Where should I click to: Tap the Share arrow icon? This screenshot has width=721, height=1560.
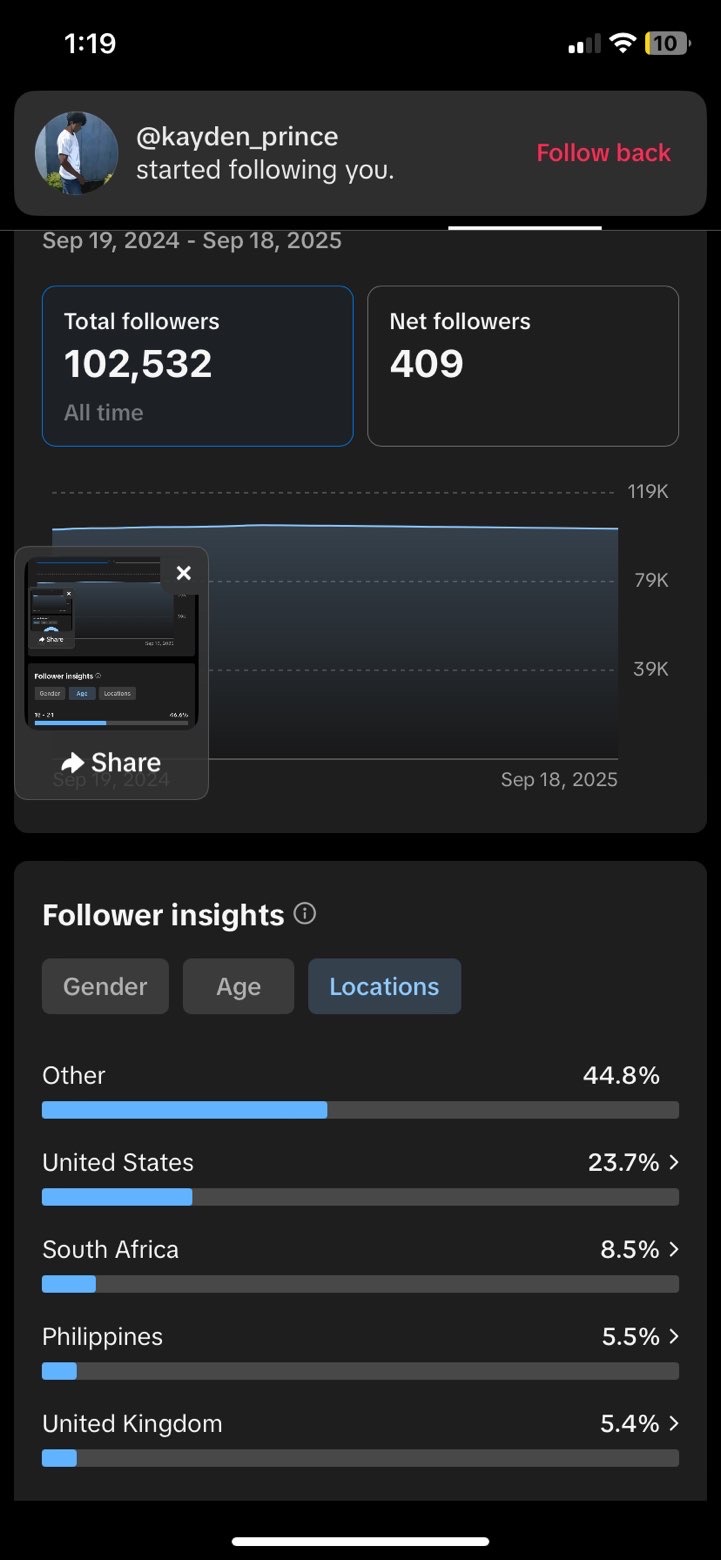[x=72, y=763]
